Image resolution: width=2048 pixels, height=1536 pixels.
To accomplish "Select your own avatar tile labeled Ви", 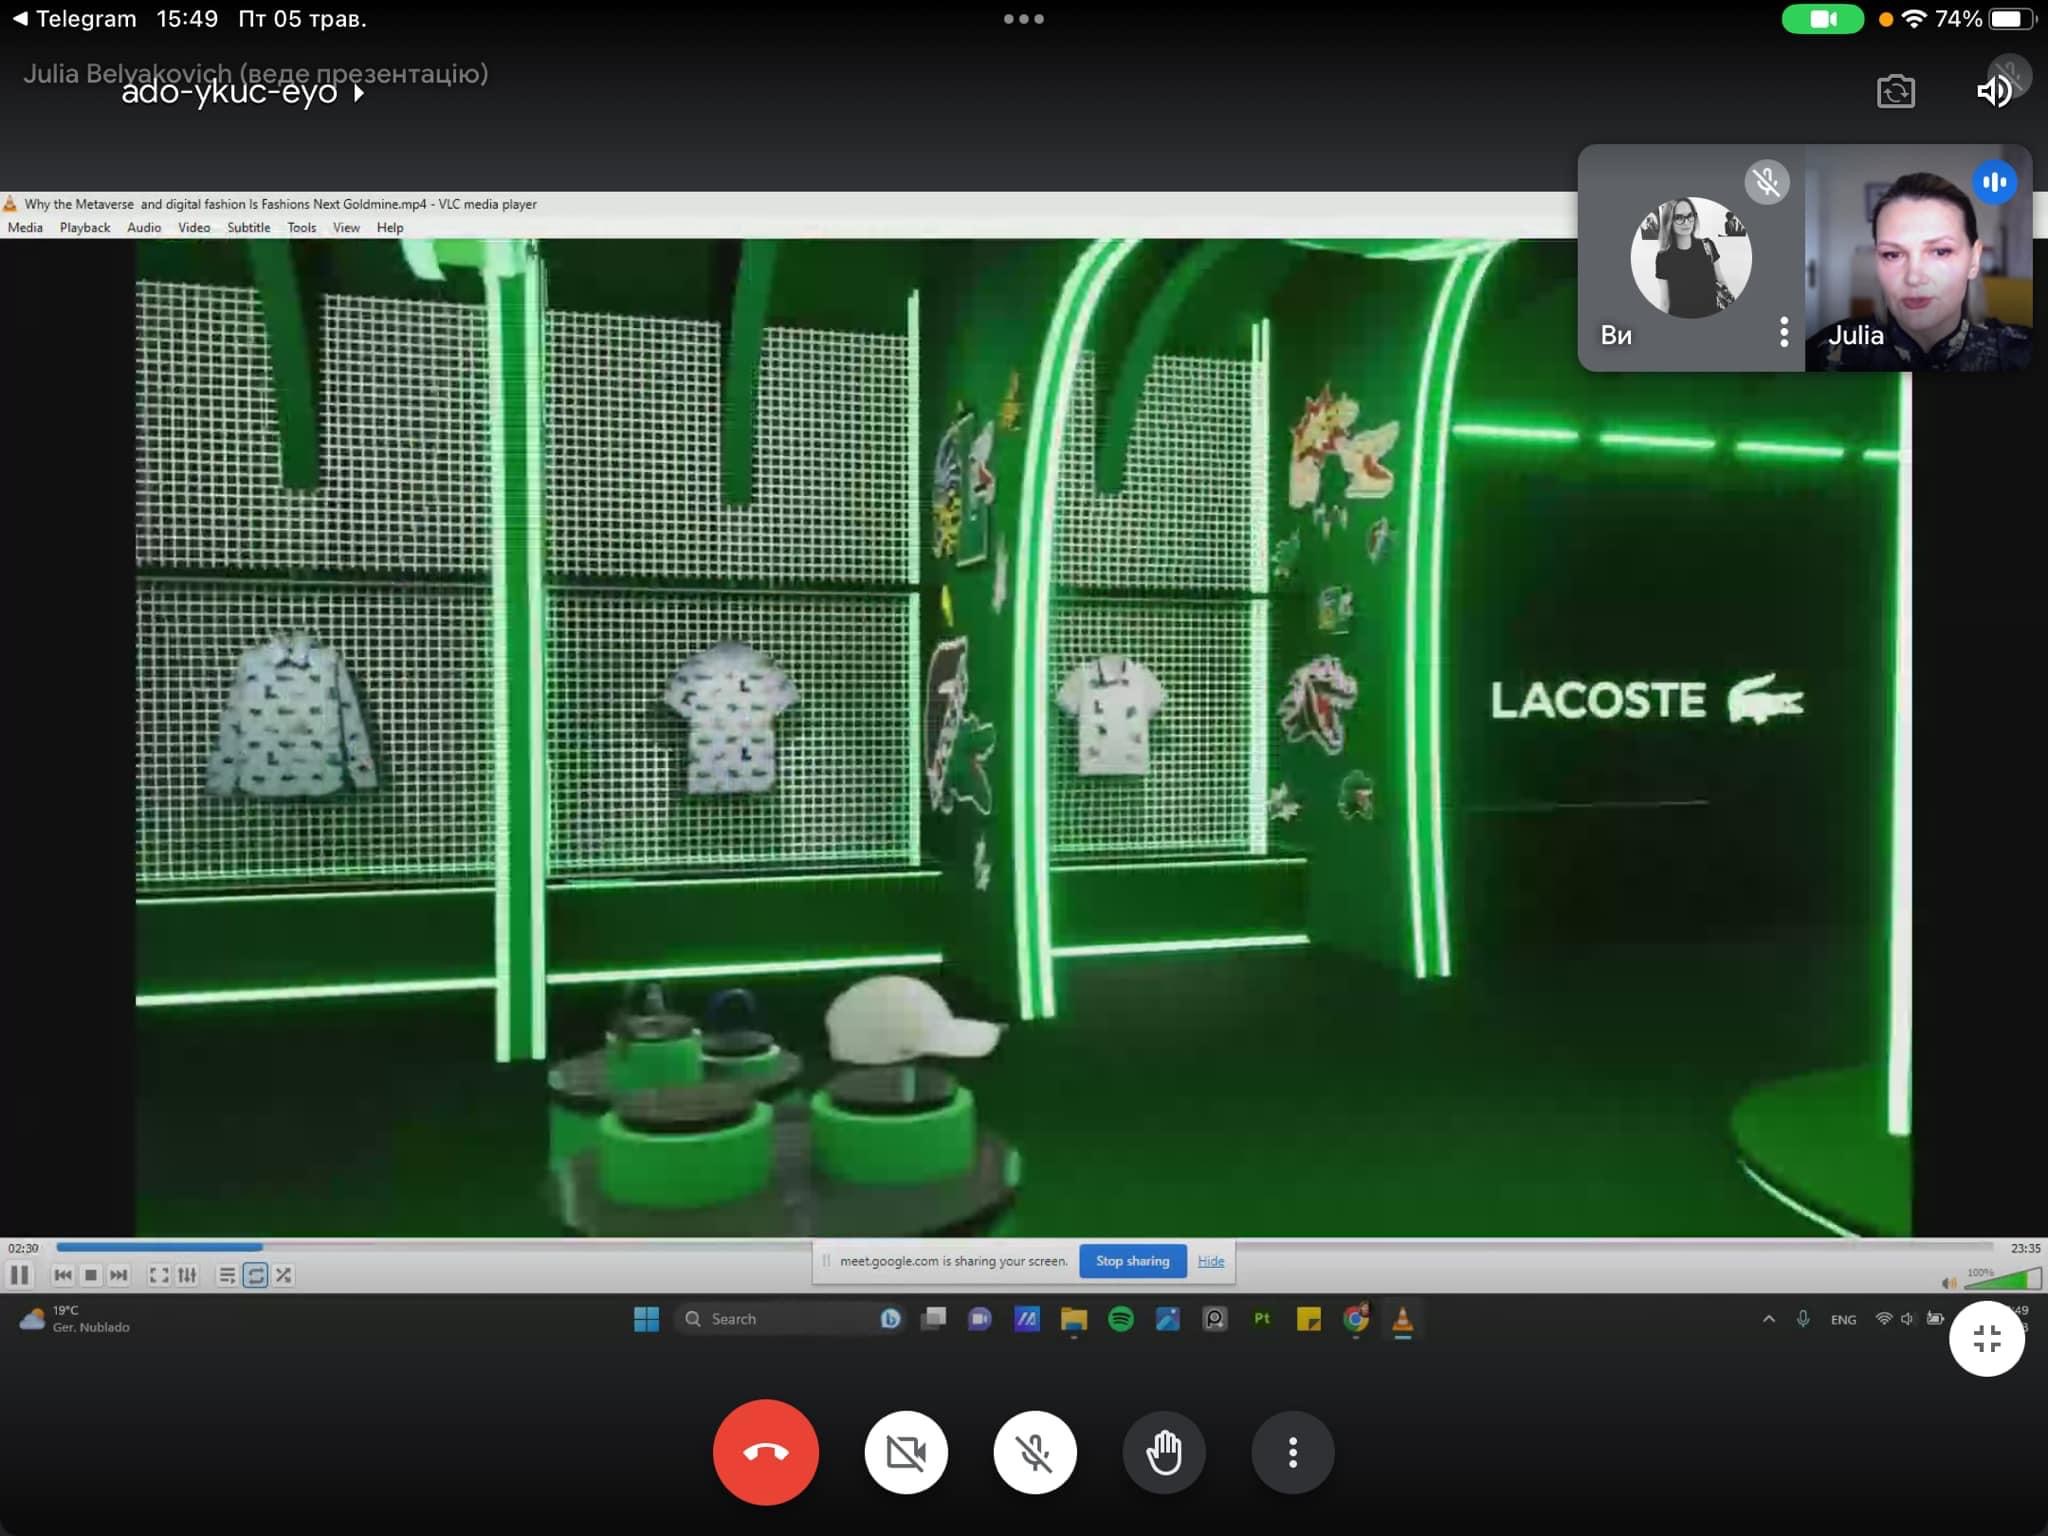I will point(1691,258).
